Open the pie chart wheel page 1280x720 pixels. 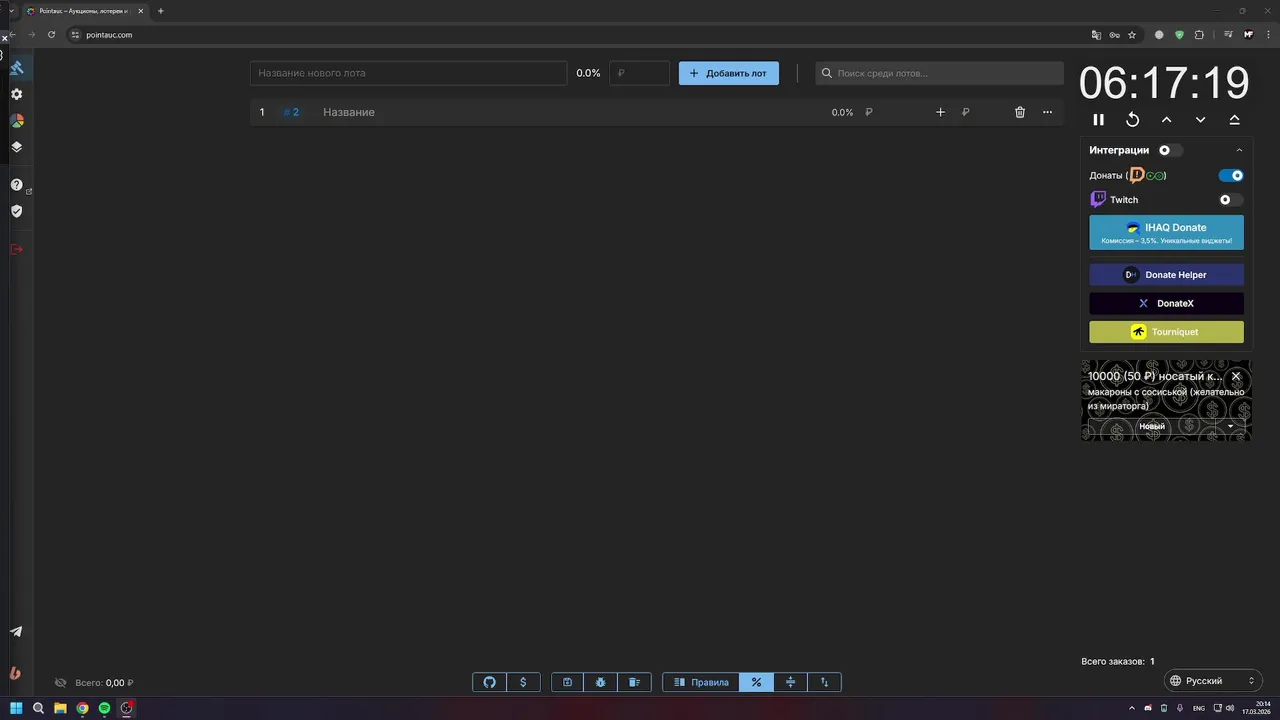16,120
